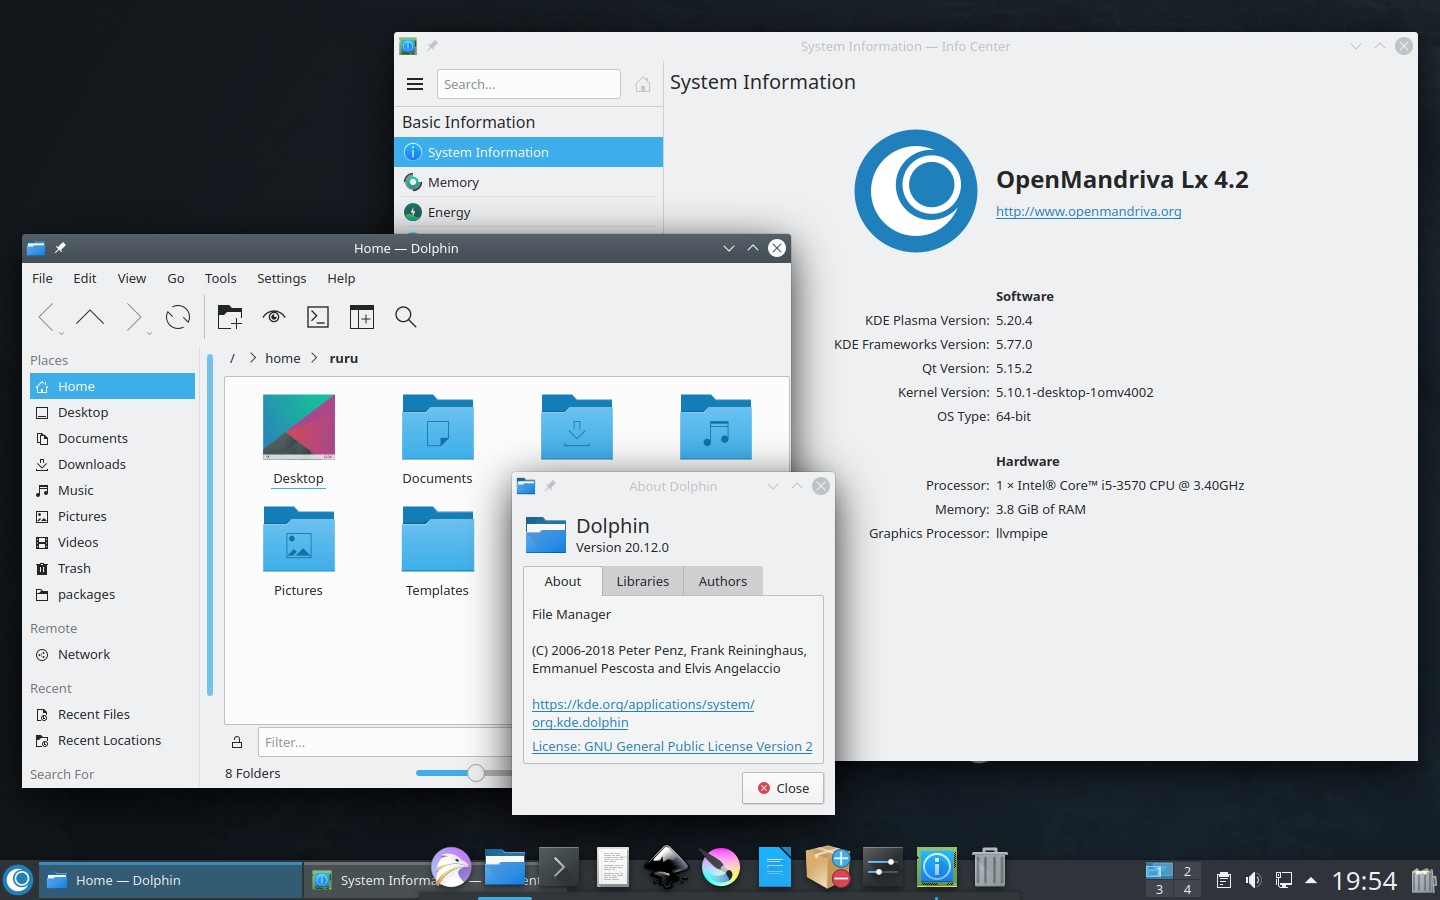Open the openmandriva.org website link
This screenshot has height=900, width=1440.
click(x=1088, y=211)
